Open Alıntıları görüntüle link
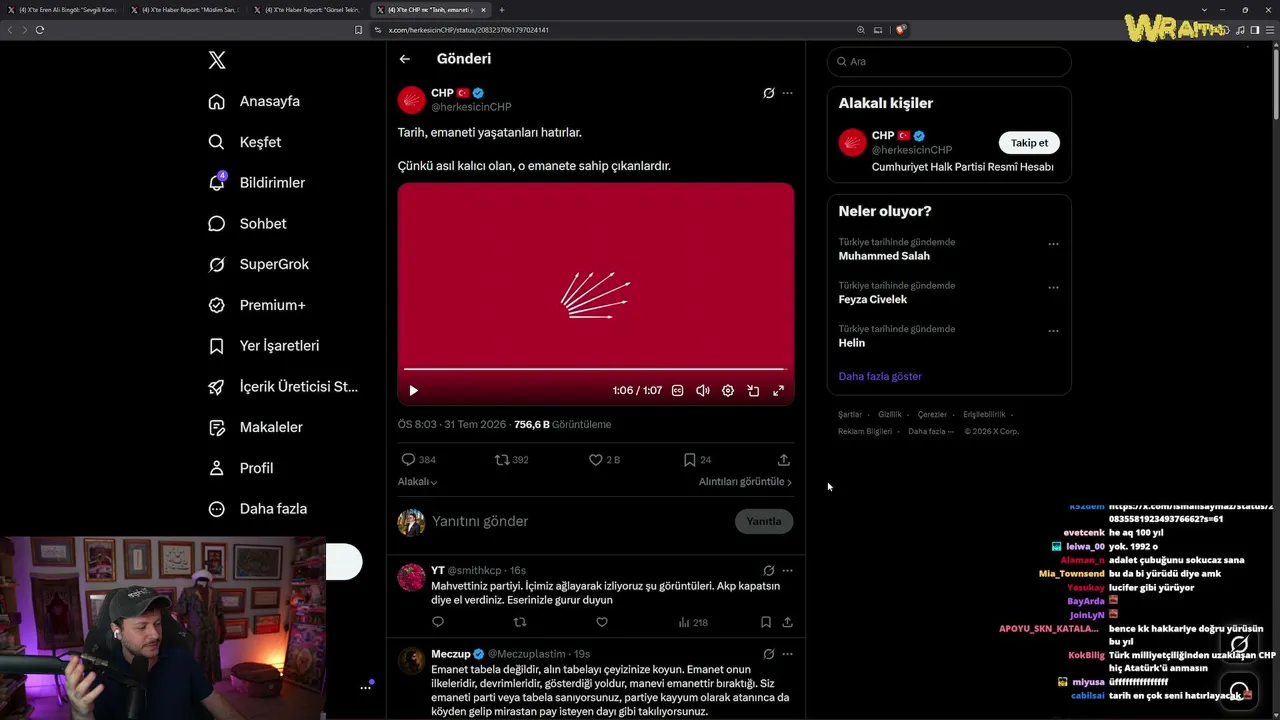1280x720 pixels. tap(745, 482)
